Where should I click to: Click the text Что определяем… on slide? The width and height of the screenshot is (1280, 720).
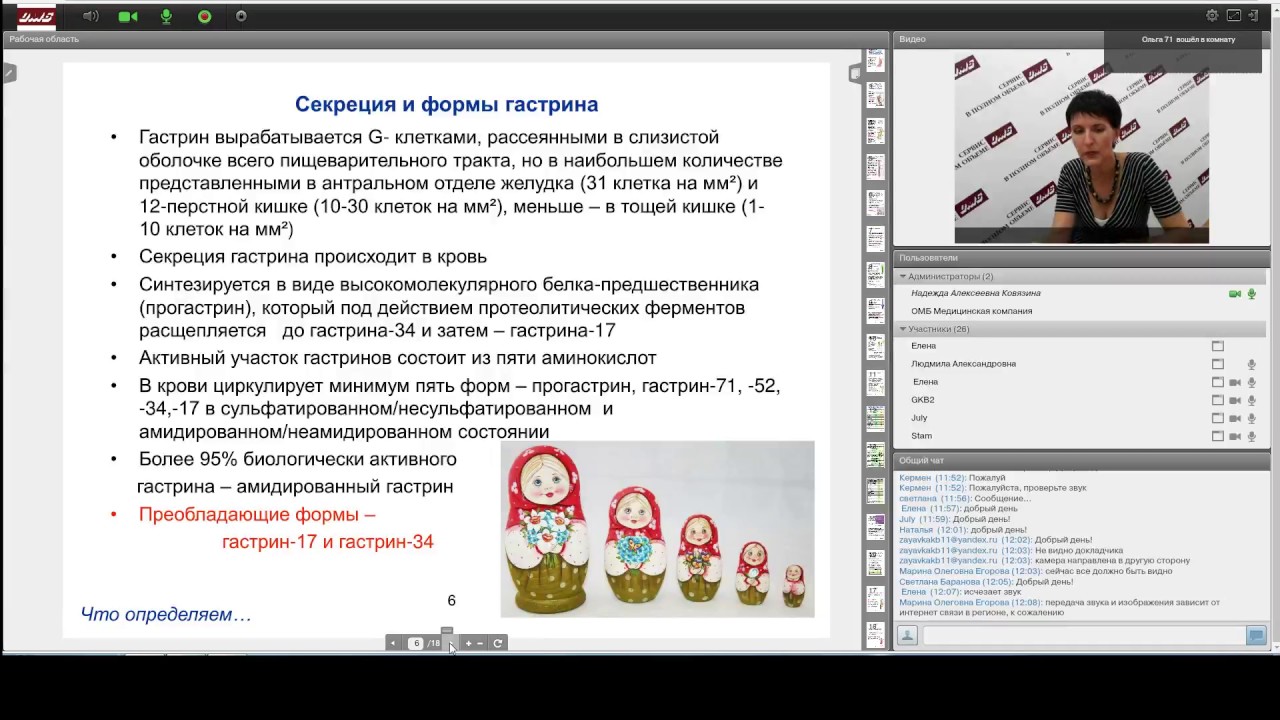(166, 614)
